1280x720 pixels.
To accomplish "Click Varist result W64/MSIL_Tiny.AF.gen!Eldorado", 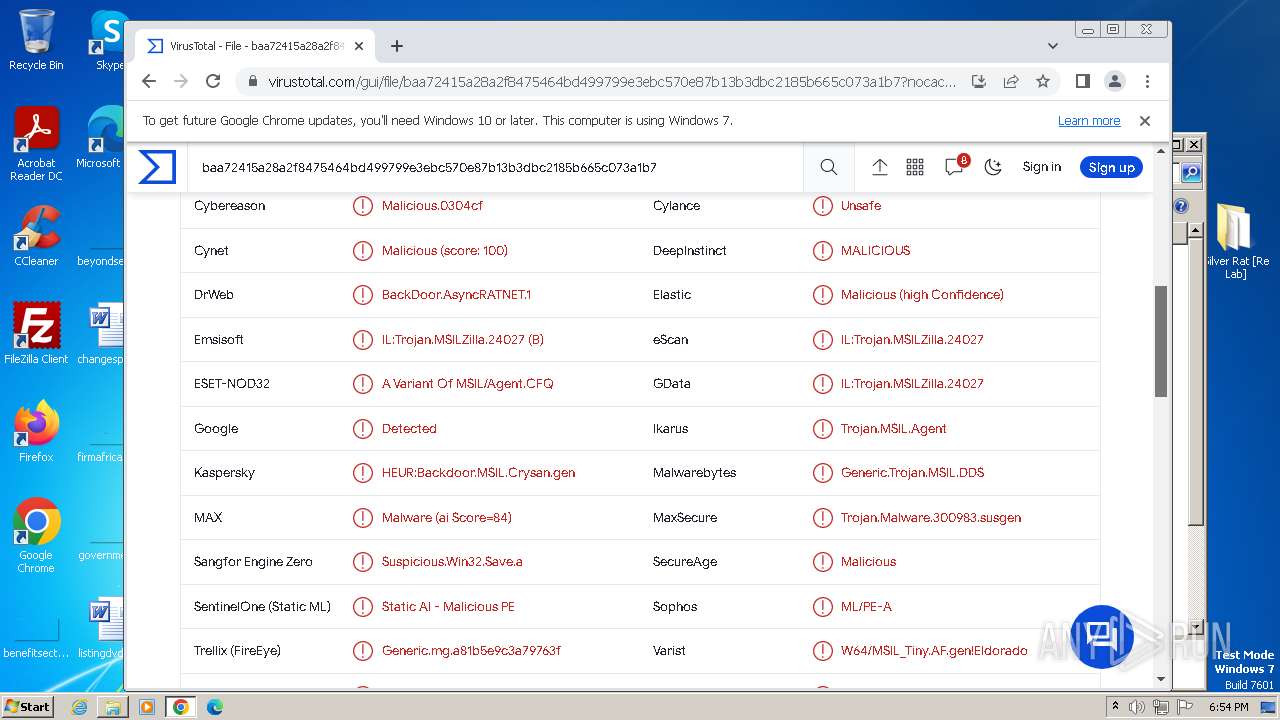I will 934,651.
